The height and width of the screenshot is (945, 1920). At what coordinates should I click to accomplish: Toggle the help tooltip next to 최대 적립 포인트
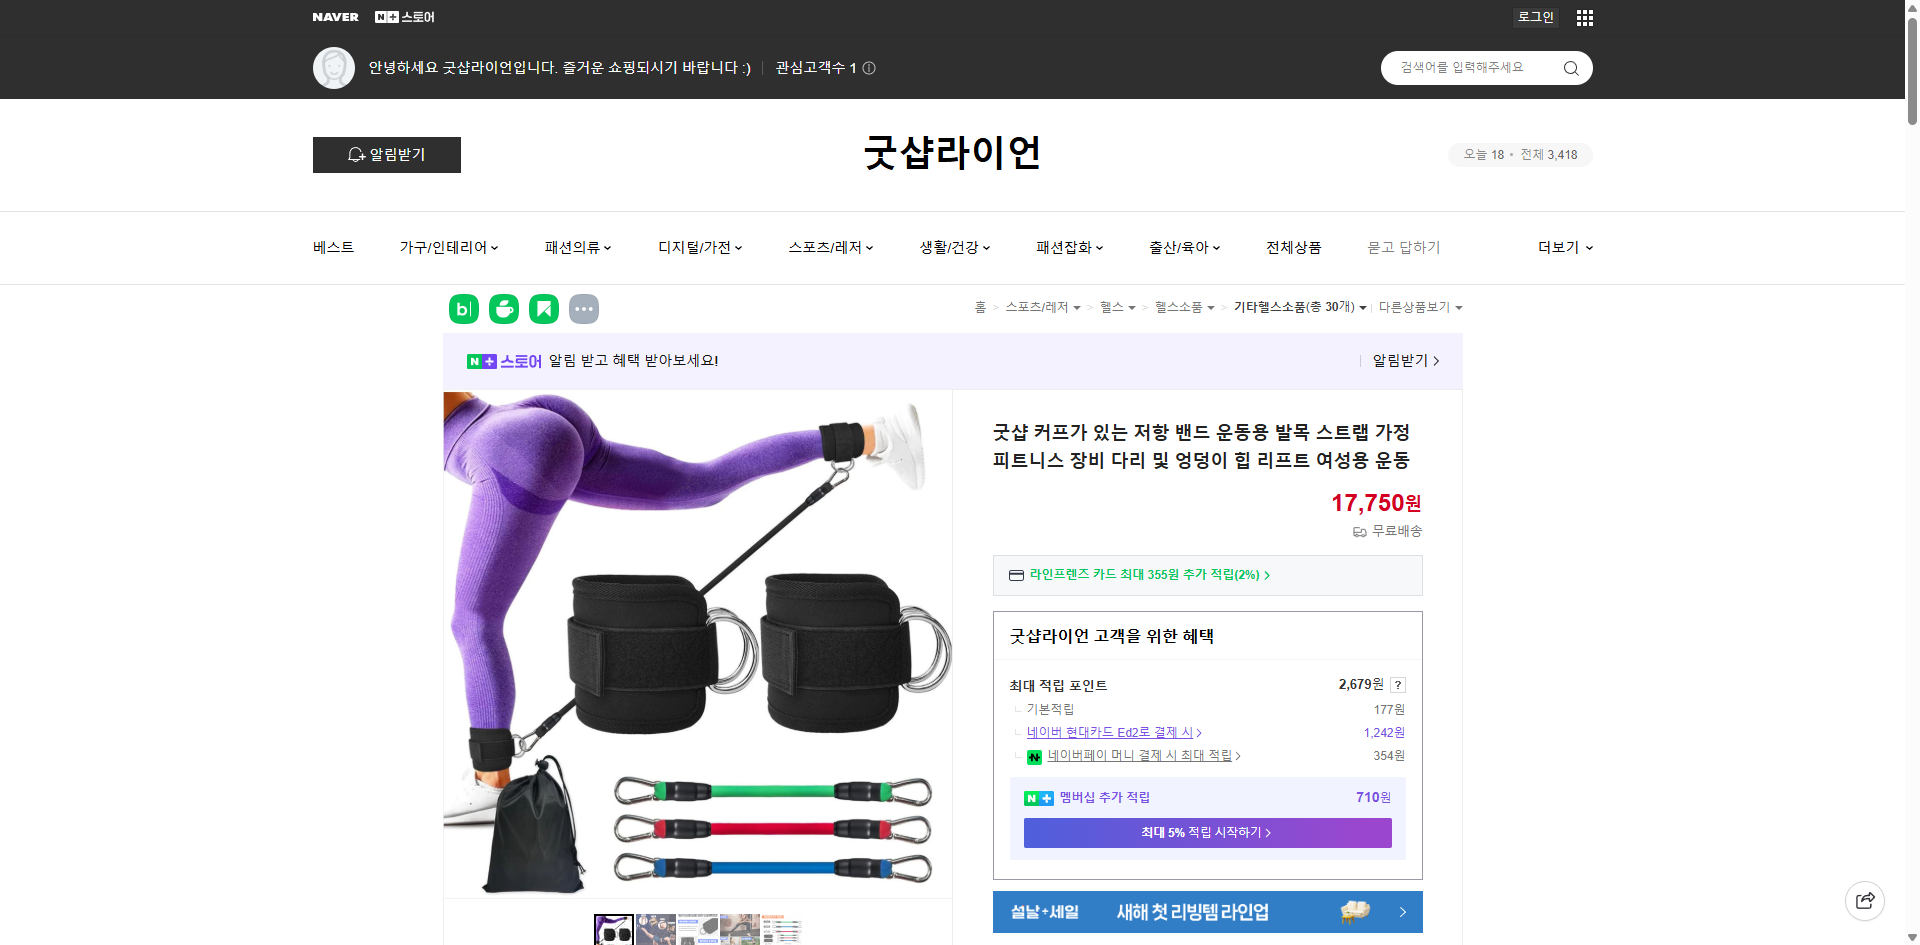point(1397,685)
